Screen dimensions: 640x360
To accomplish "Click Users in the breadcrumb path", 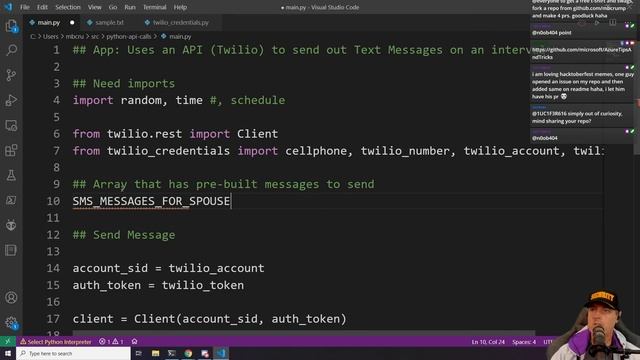I will pyautogui.click(x=51, y=36).
